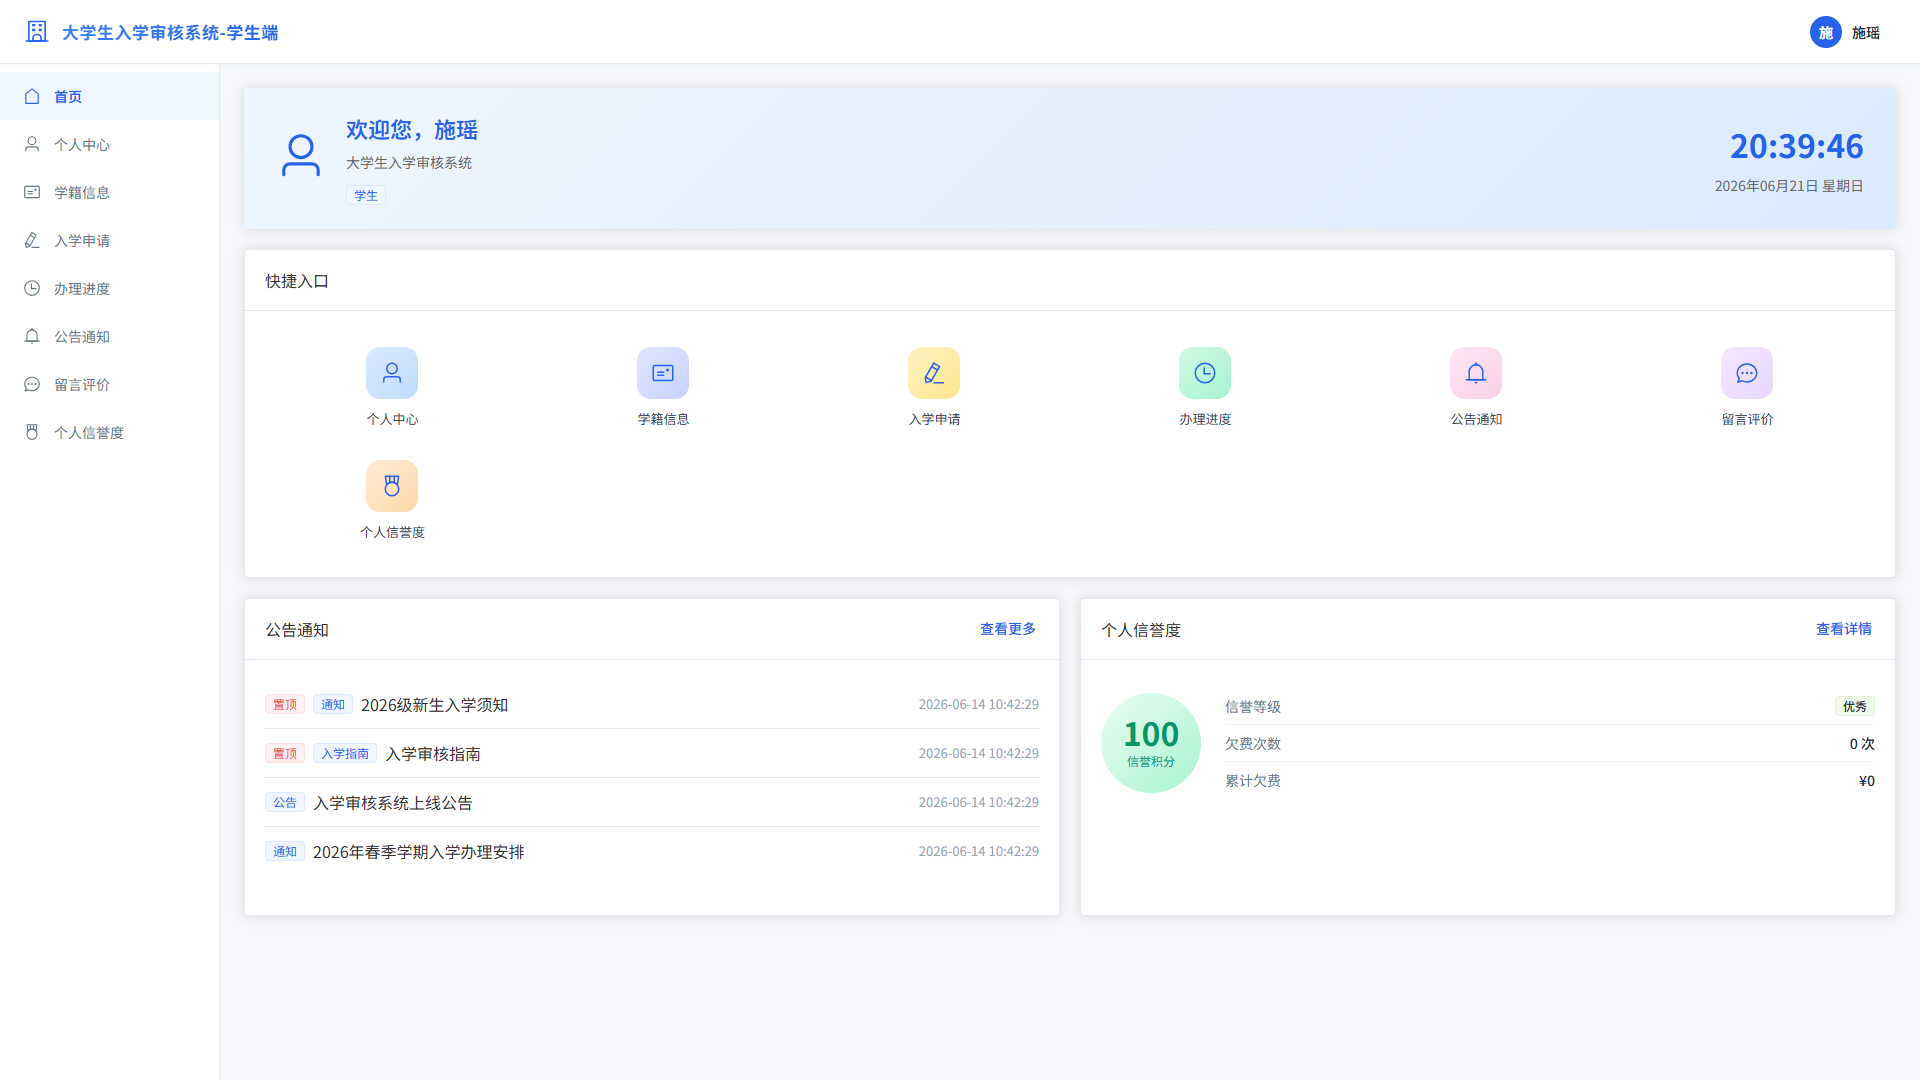Click 查看详情 link in 个人信誉度
Screen dimensions: 1920x1080
tap(1844, 629)
